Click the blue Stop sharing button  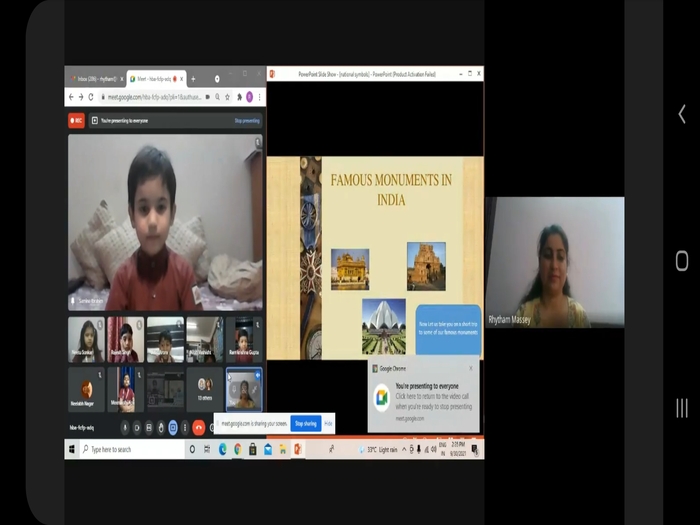tap(306, 424)
